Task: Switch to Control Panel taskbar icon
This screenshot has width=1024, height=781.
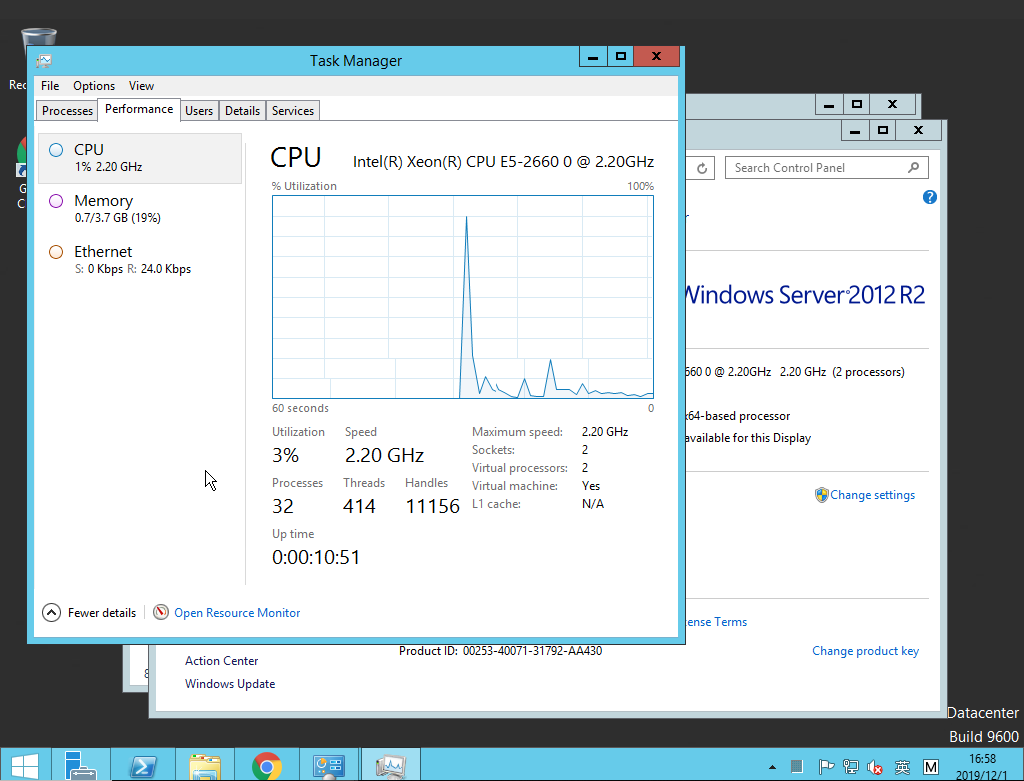Action: tap(328, 765)
